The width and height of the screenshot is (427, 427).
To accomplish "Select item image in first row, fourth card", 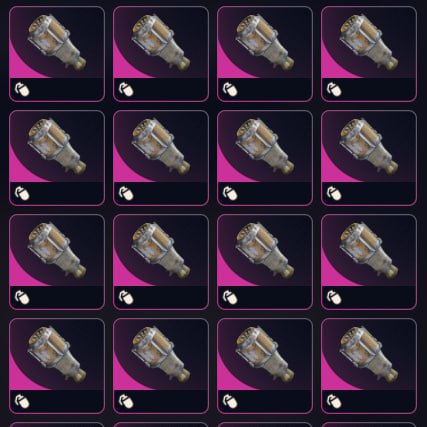I will 369,42.
